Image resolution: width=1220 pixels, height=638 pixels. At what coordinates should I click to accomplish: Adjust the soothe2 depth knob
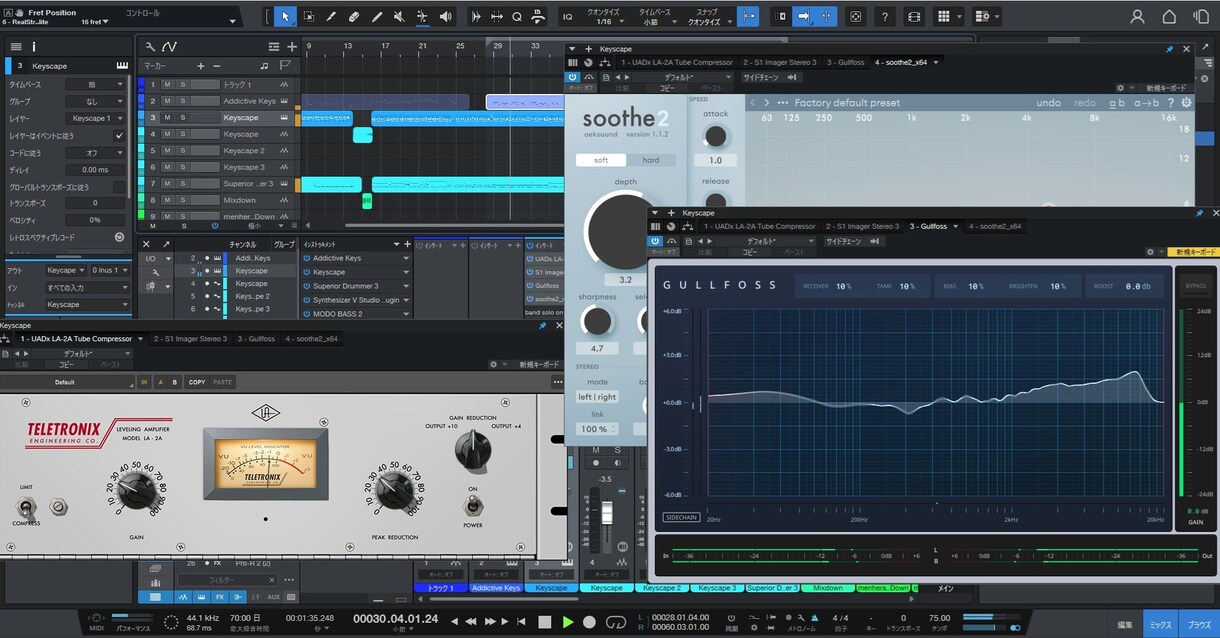pyautogui.click(x=625, y=231)
